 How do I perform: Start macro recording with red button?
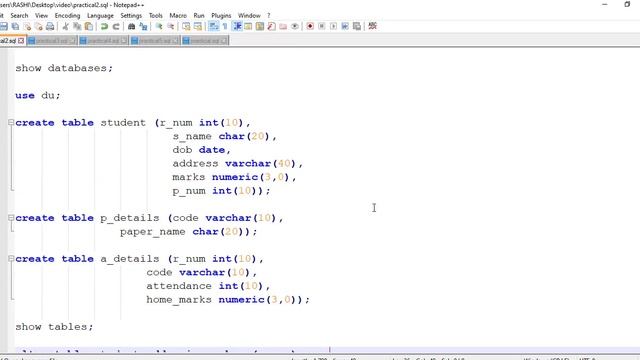[x=310, y=27]
